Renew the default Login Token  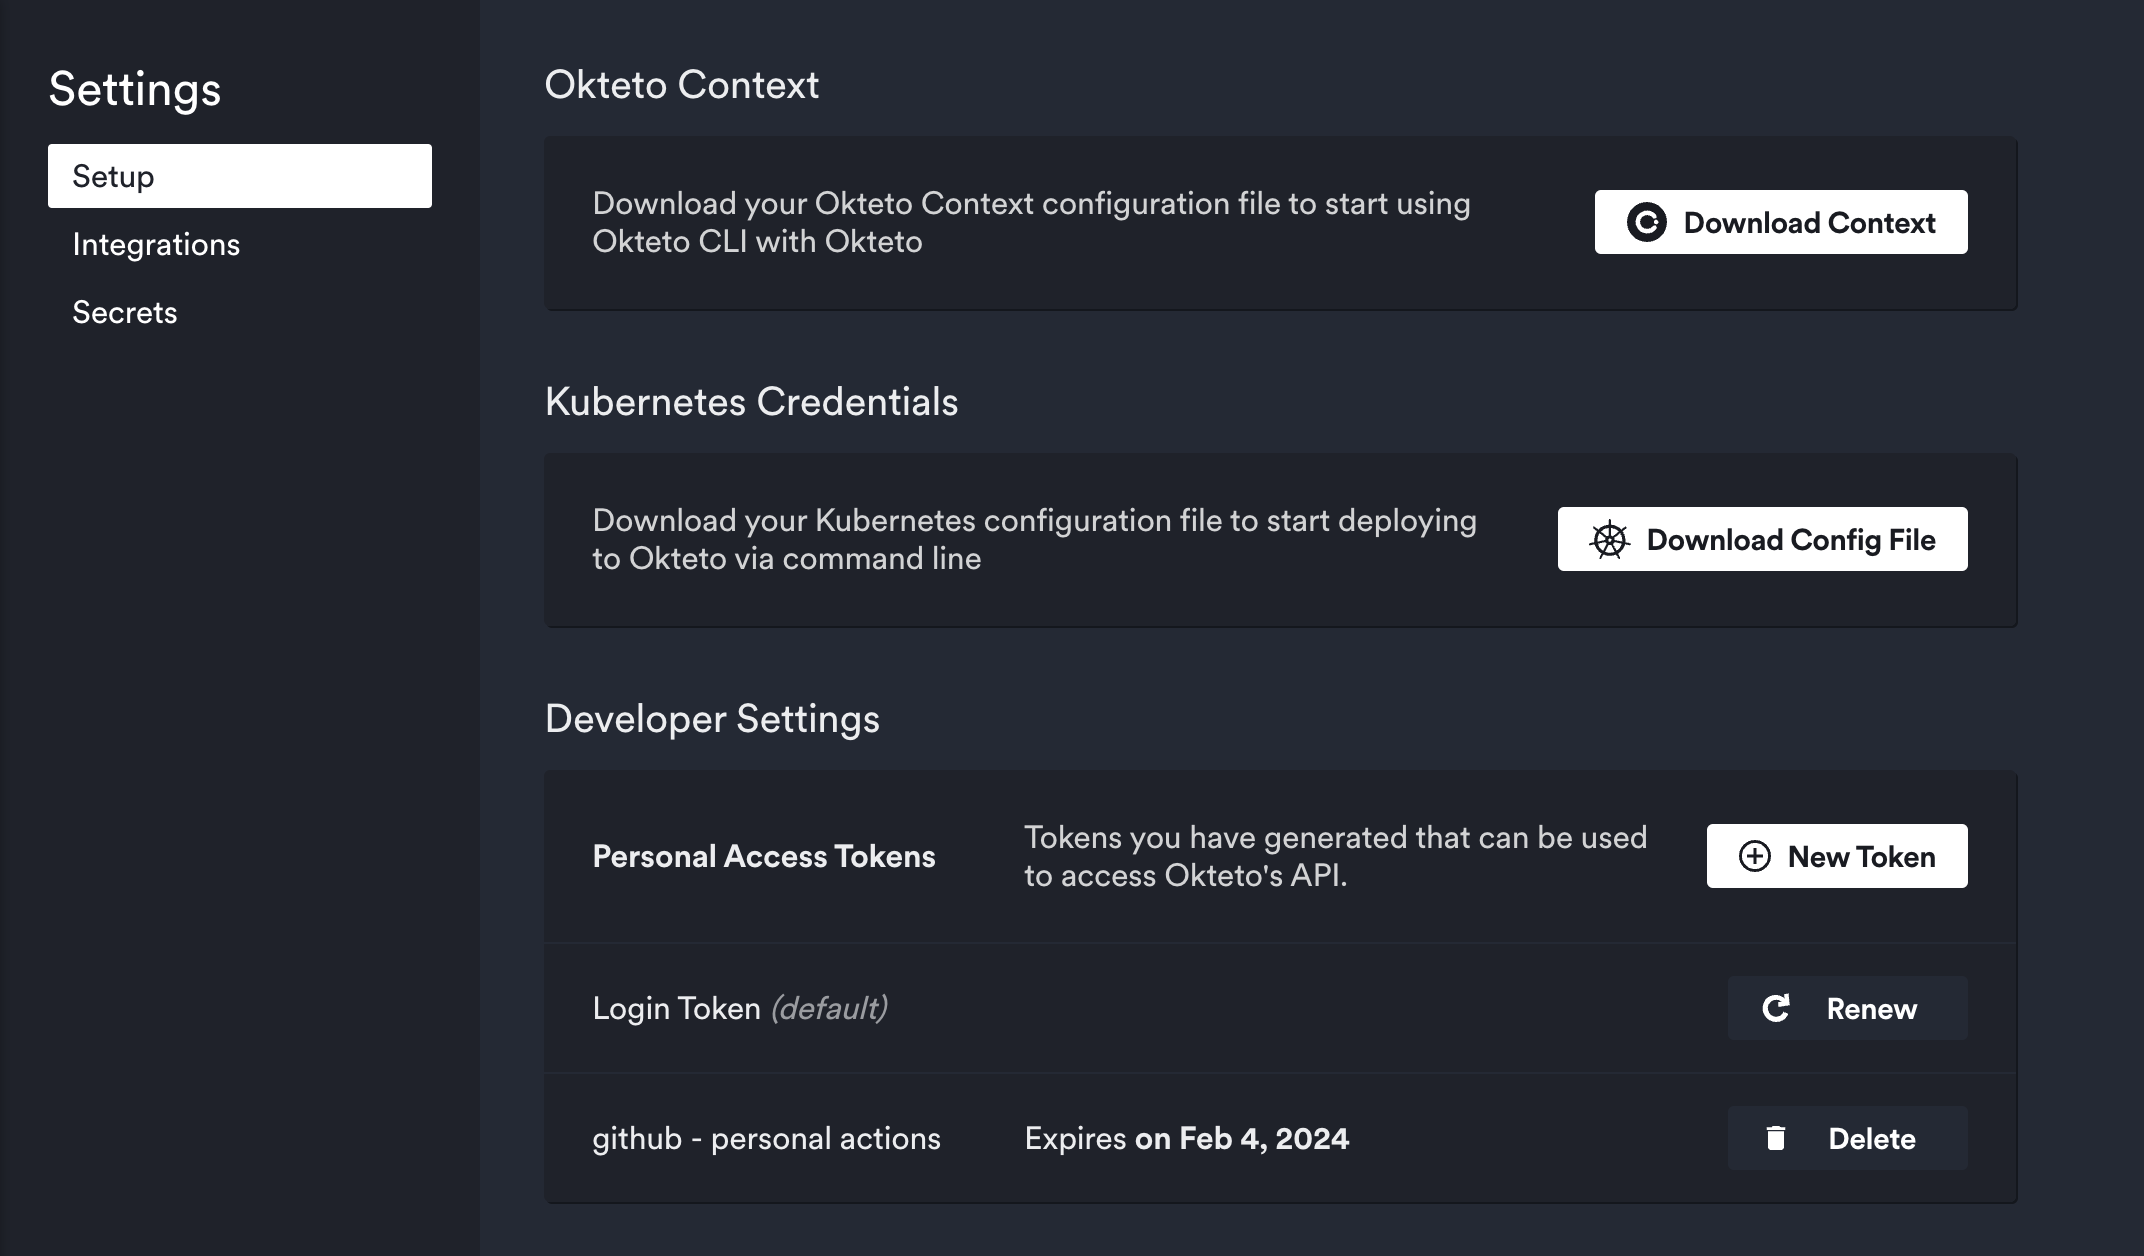(1871, 1009)
